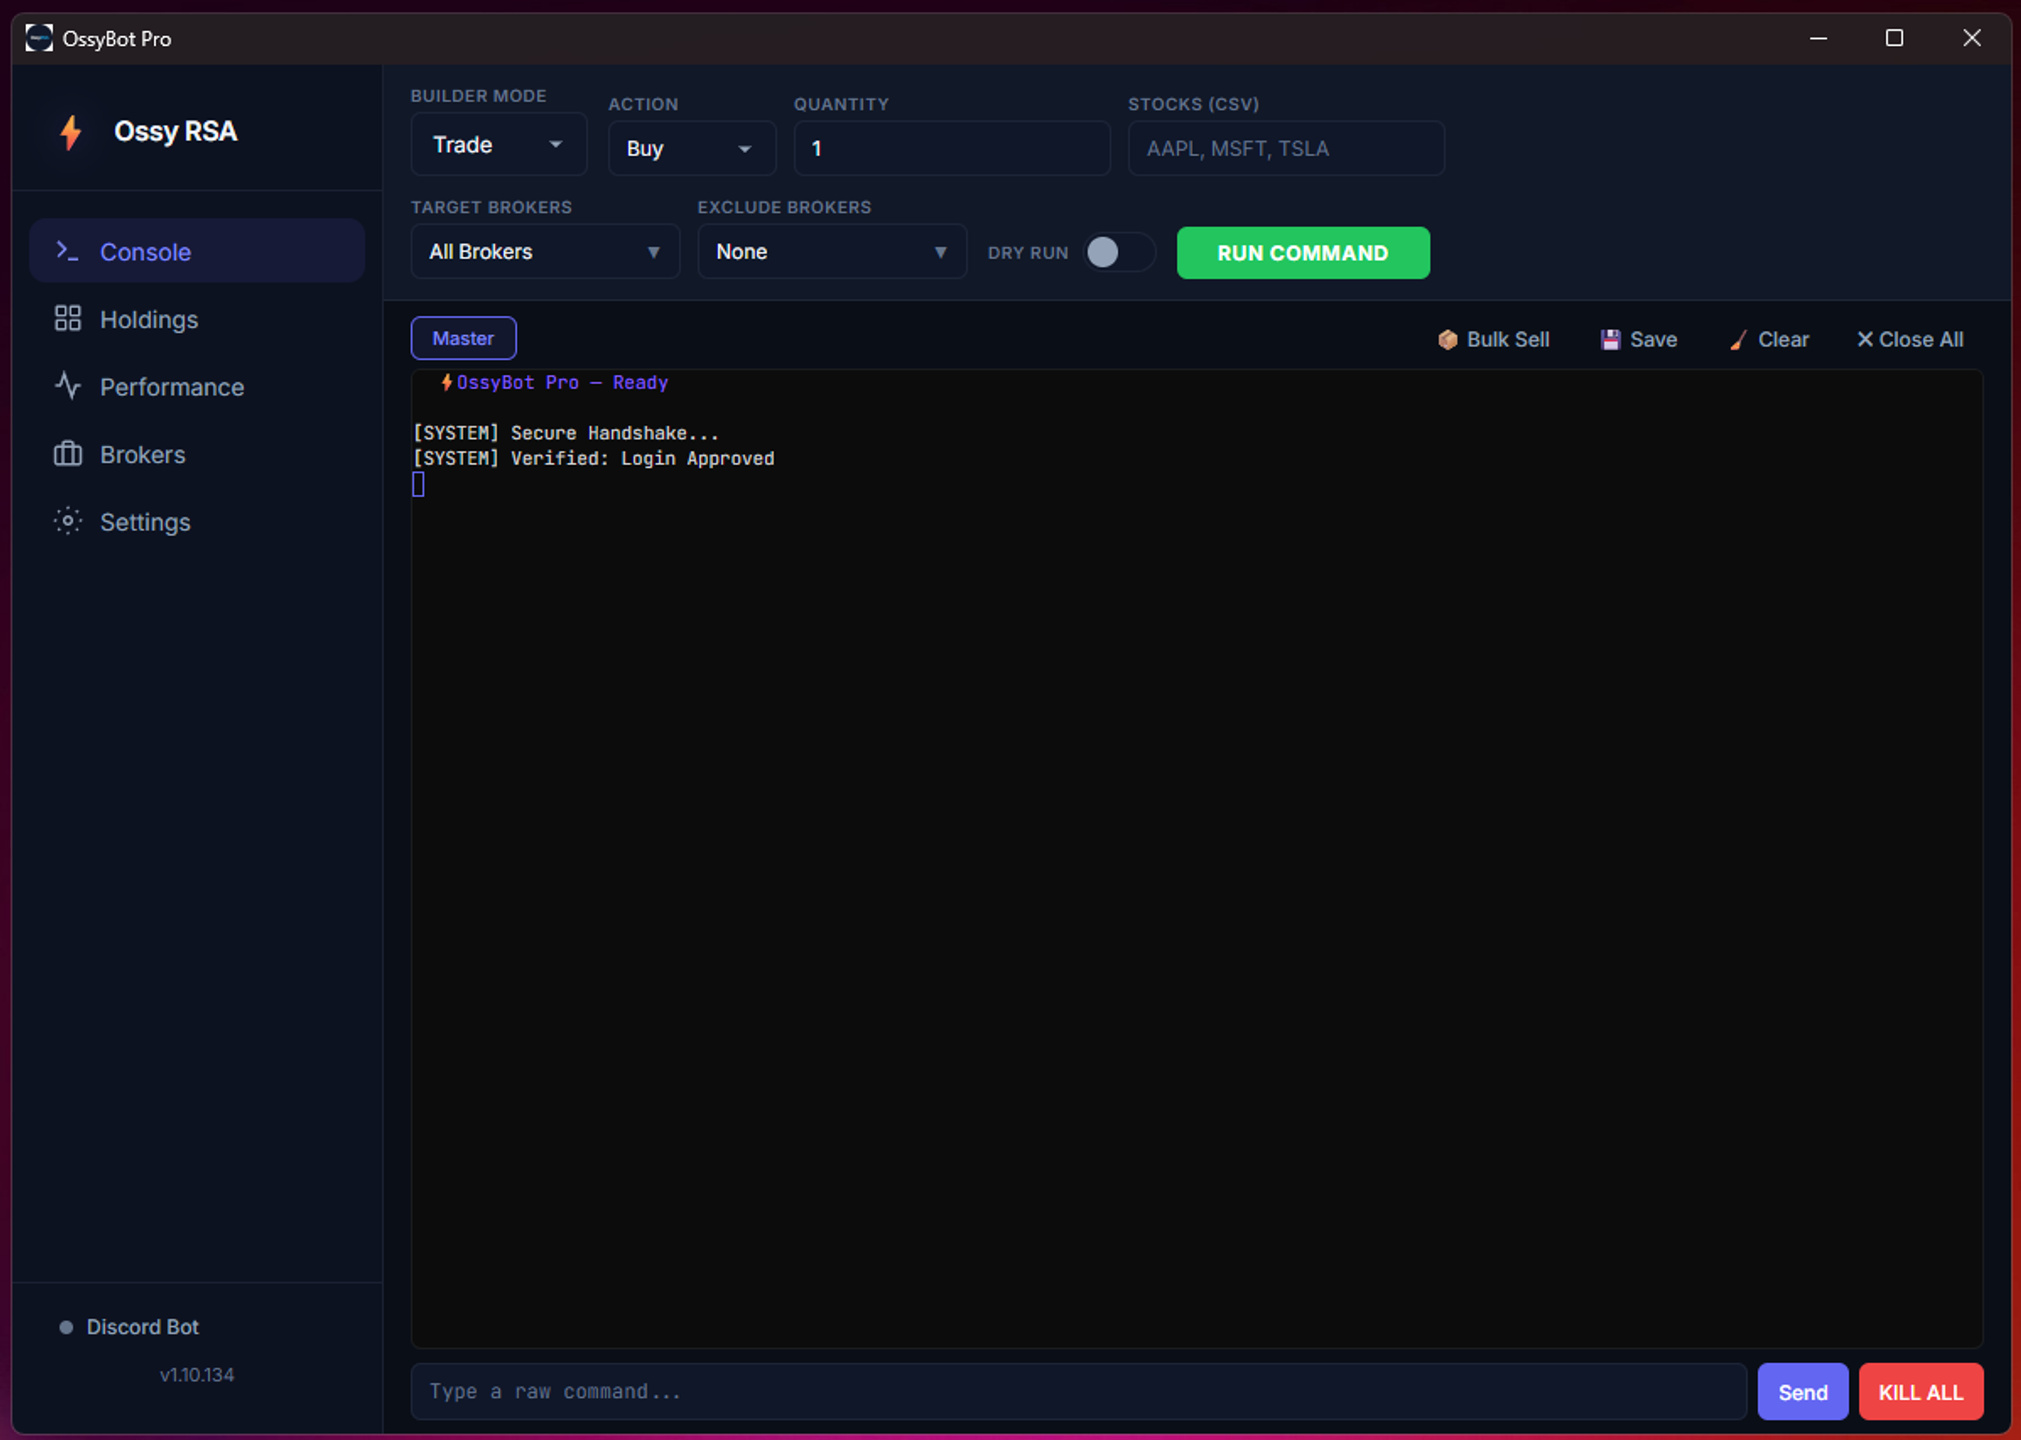Click the Ossy RSA sidebar title
The image size is (2021, 1440).
[x=175, y=131]
